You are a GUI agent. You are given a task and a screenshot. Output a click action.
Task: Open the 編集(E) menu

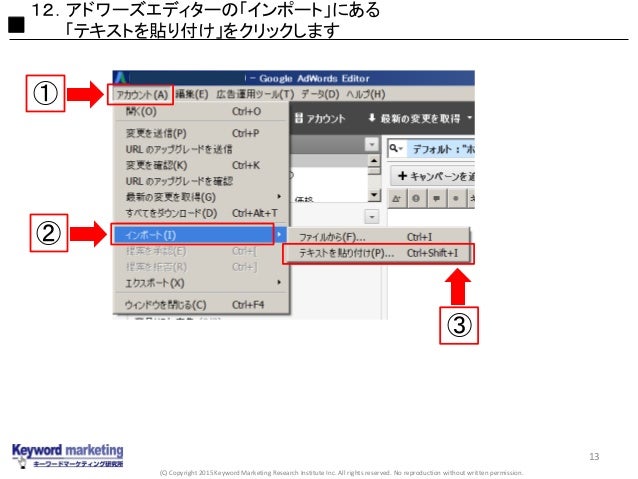(x=192, y=94)
